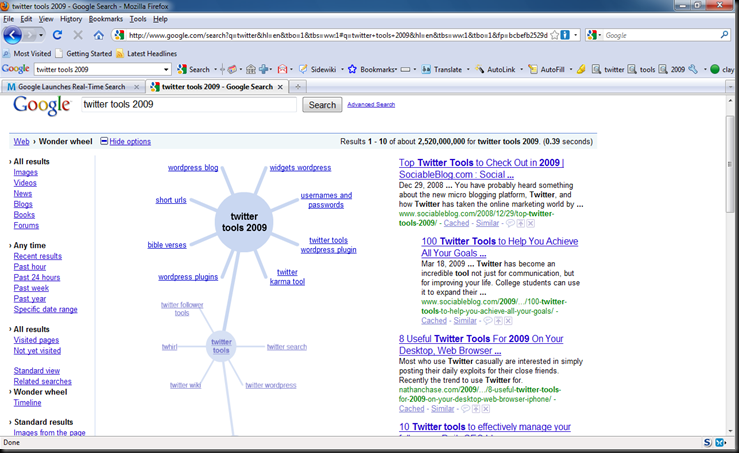The image size is (739, 453).
Task: Open a new tab with the plus button
Action: [x=298, y=87]
